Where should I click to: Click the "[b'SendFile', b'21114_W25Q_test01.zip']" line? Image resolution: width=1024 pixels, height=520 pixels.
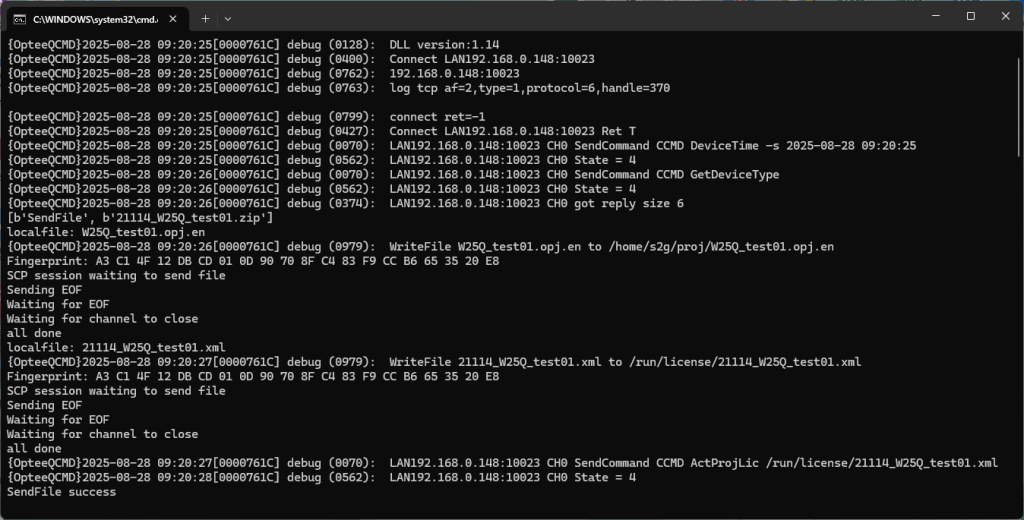point(140,218)
